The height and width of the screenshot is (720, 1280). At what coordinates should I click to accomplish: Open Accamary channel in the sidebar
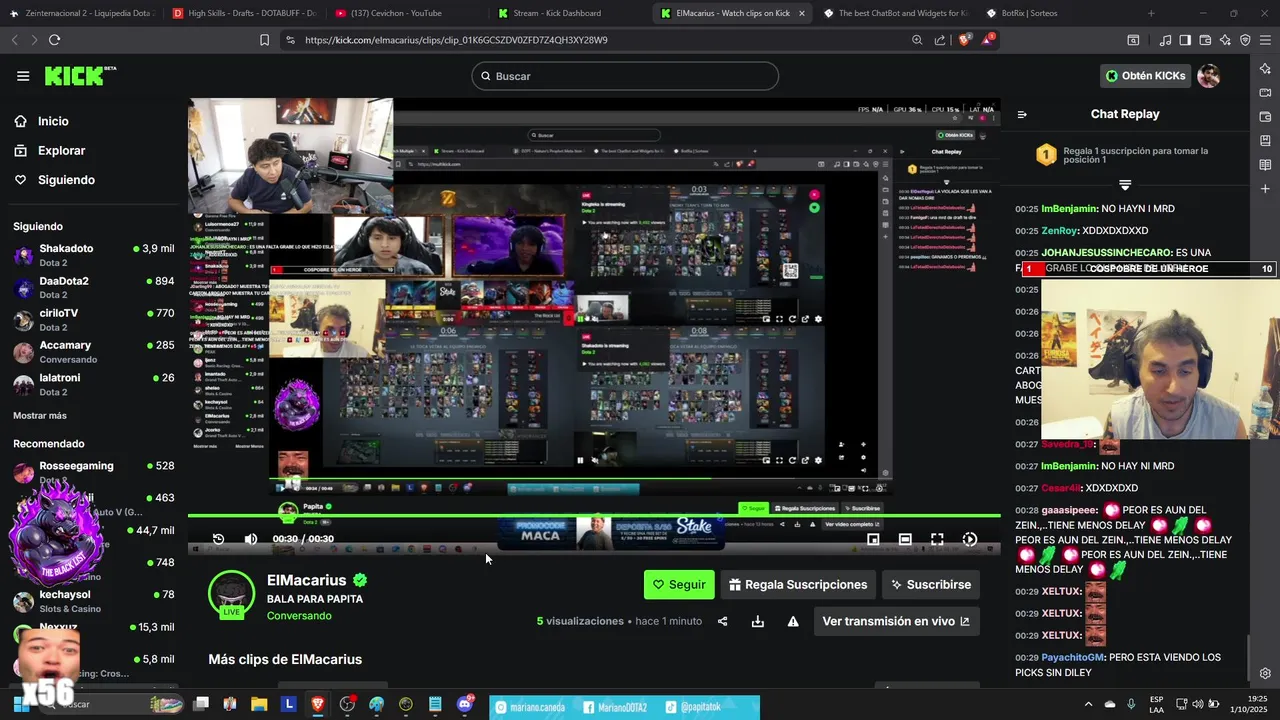coord(94,352)
